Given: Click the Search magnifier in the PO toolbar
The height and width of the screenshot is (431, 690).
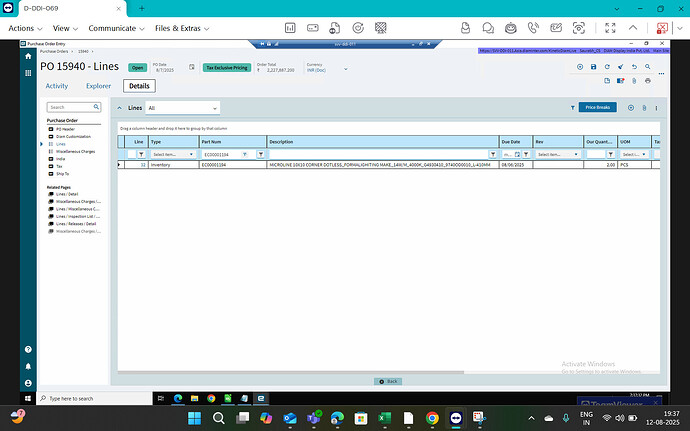Looking at the screenshot, I should click(x=648, y=67).
